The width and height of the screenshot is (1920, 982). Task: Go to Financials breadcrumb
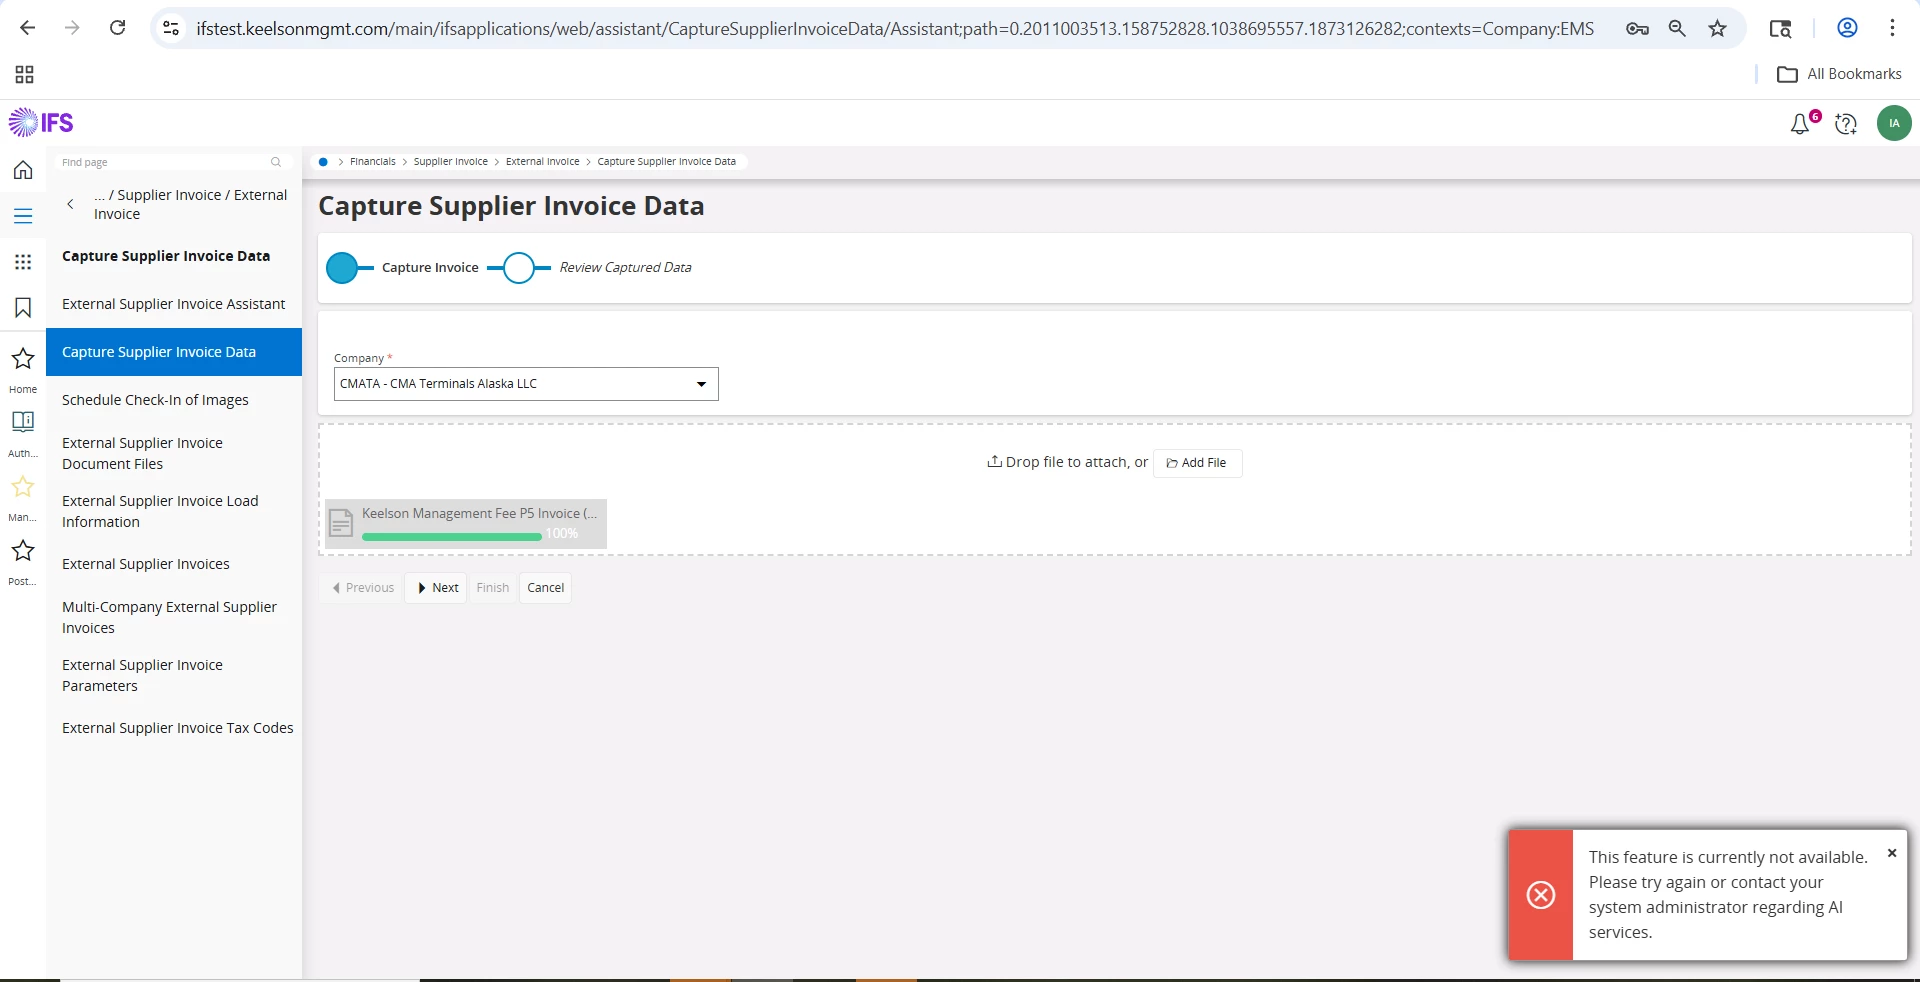click(x=373, y=162)
